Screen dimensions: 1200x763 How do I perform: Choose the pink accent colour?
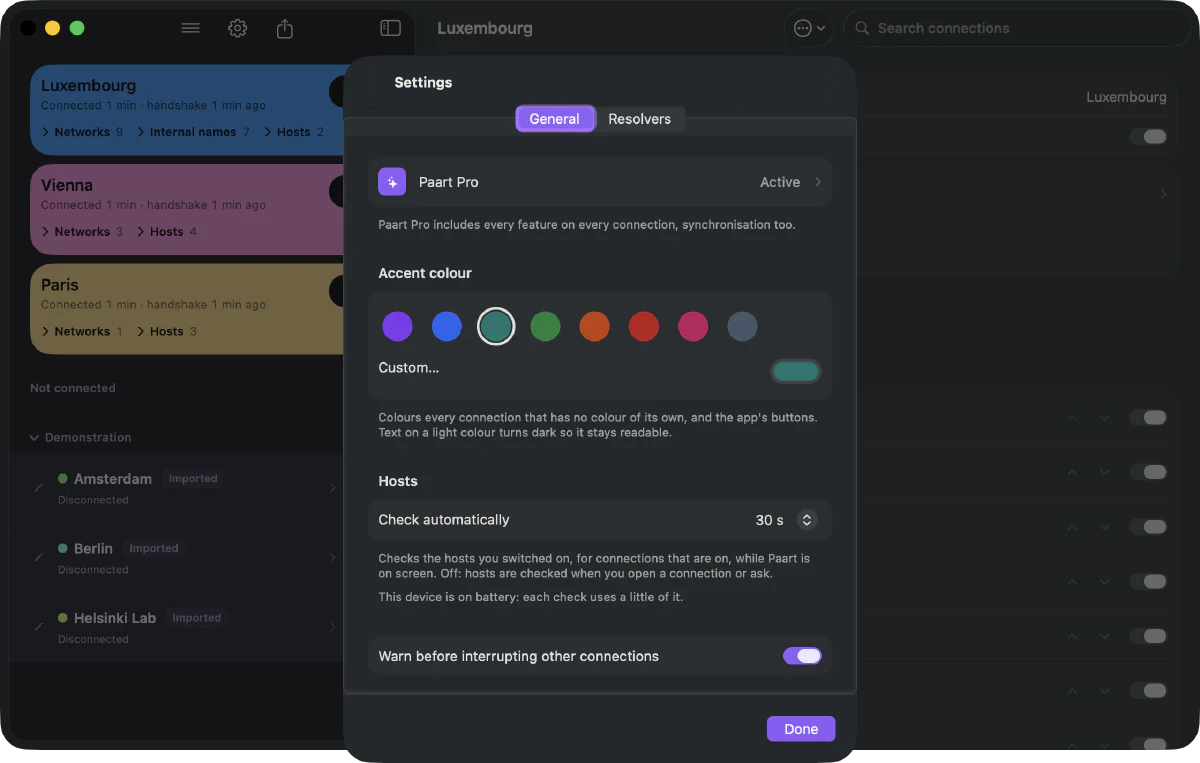(x=693, y=326)
